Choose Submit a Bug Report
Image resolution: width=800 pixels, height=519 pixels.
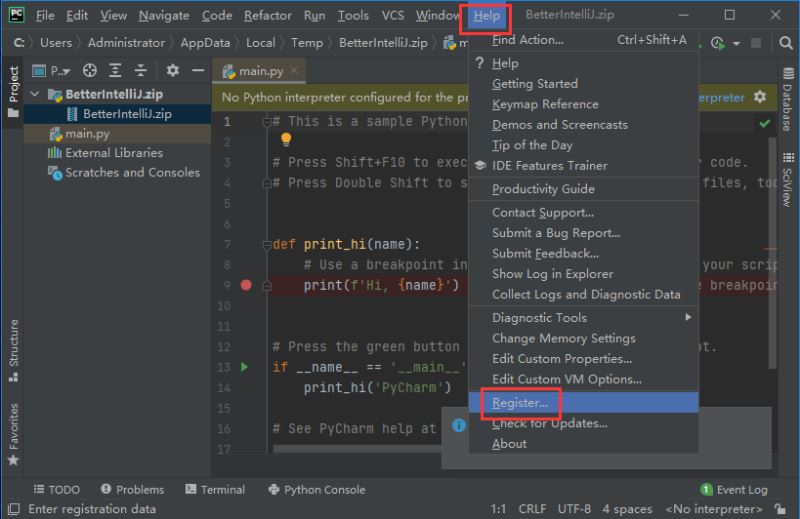[x=584, y=233]
